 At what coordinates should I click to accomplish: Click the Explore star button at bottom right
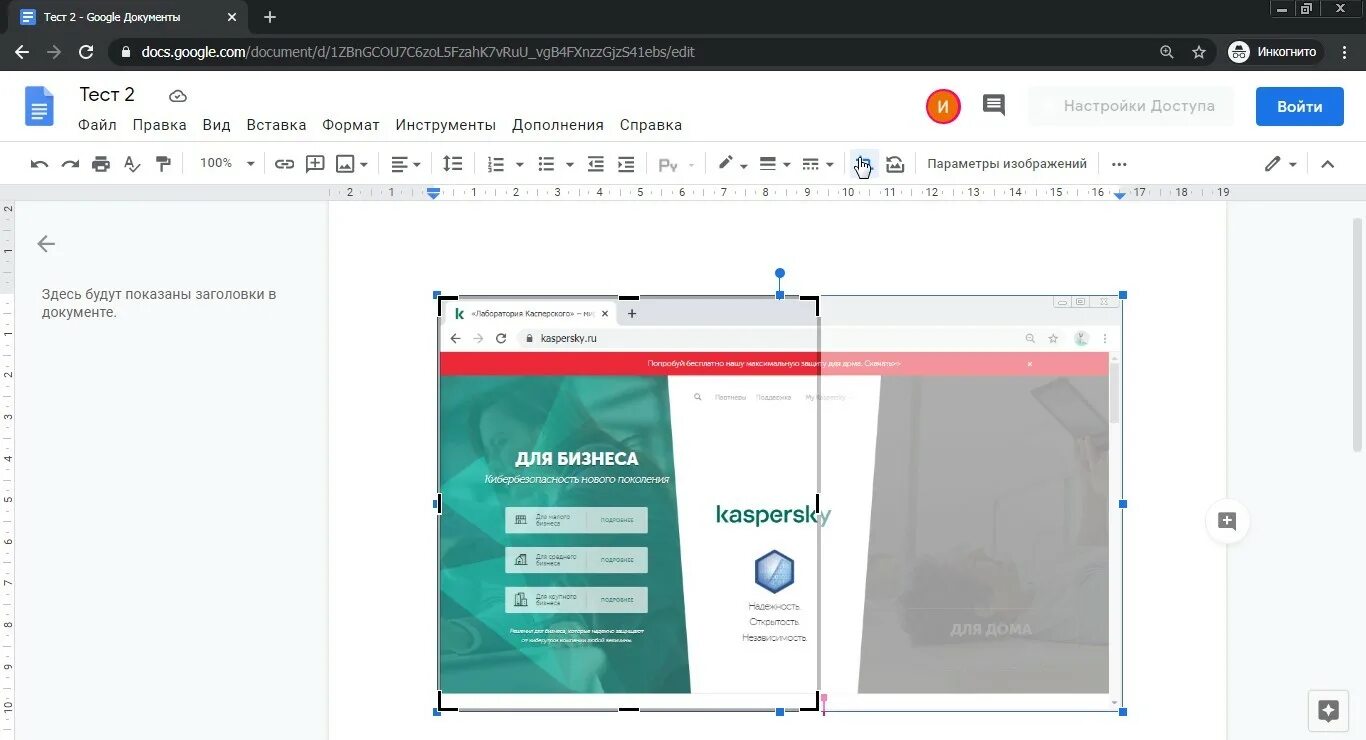tap(1328, 711)
